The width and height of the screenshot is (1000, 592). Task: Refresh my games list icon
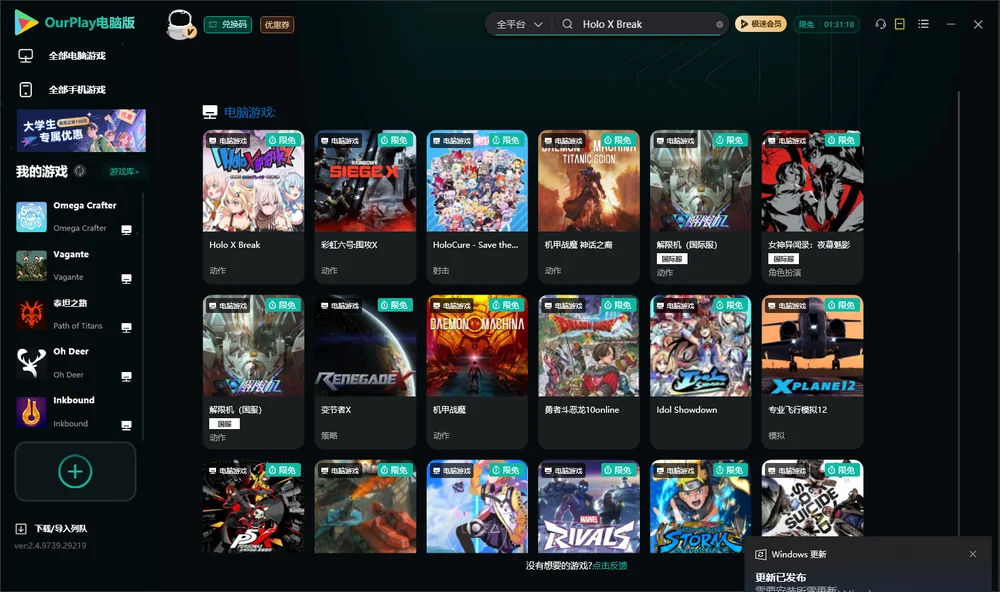[x=80, y=171]
